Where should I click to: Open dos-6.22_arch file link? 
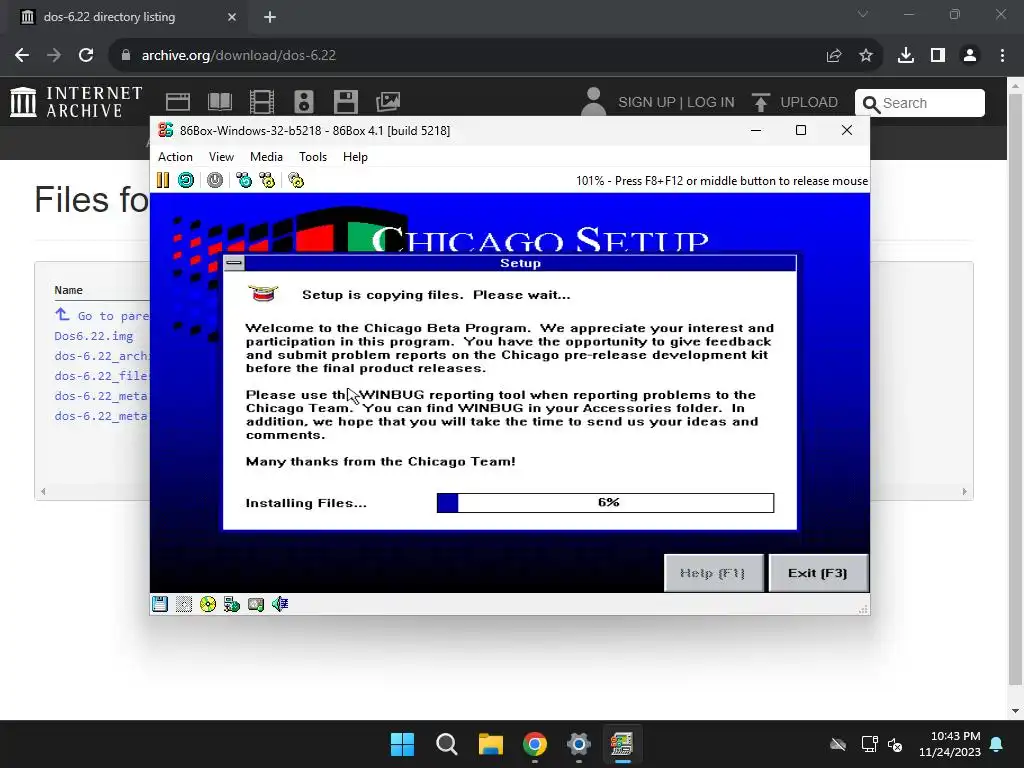[102, 356]
